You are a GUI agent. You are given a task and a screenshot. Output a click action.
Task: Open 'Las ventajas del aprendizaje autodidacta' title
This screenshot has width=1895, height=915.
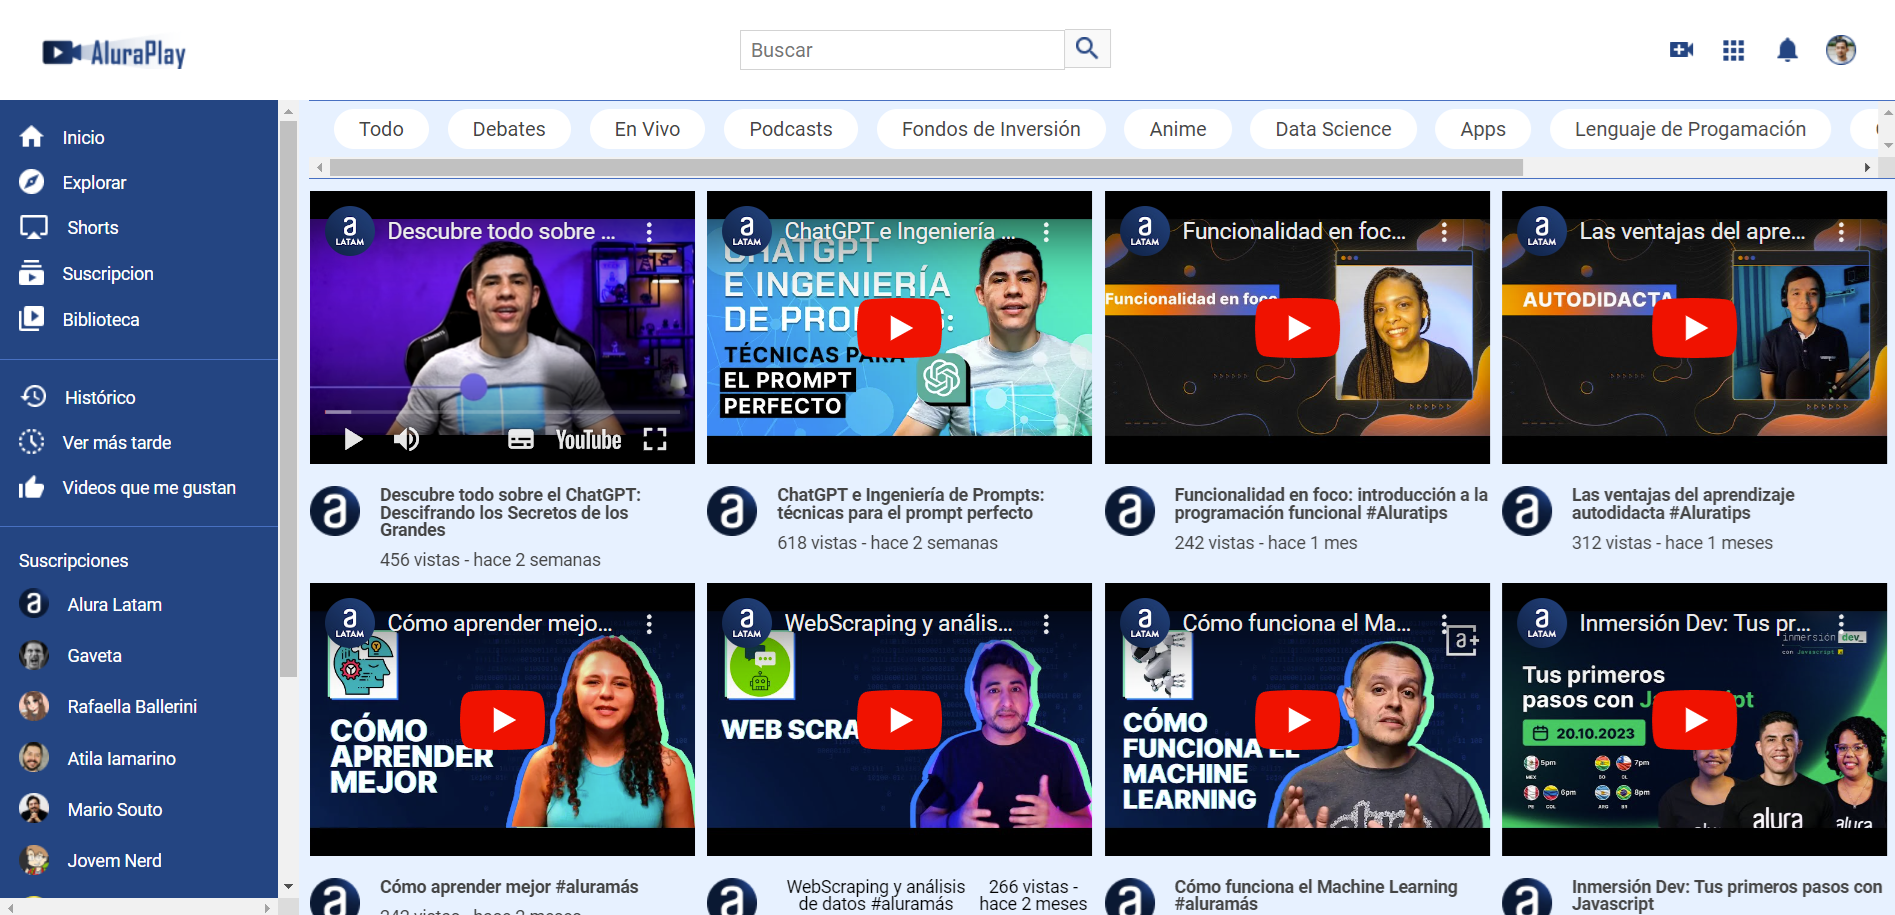pyautogui.click(x=1683, y=504)
